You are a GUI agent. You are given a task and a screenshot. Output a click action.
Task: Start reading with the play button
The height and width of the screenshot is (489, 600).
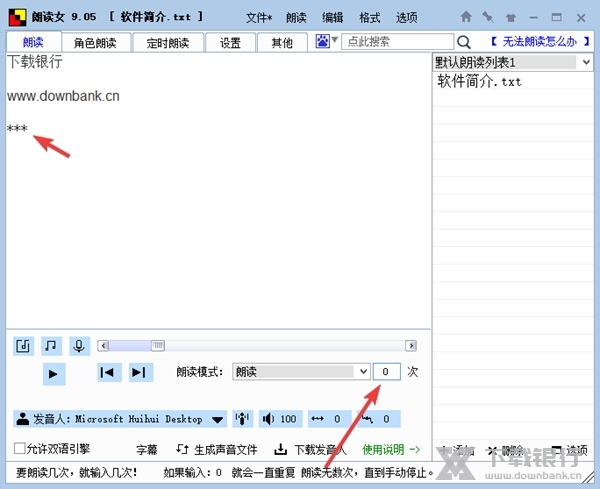click(x=54, y=374)
